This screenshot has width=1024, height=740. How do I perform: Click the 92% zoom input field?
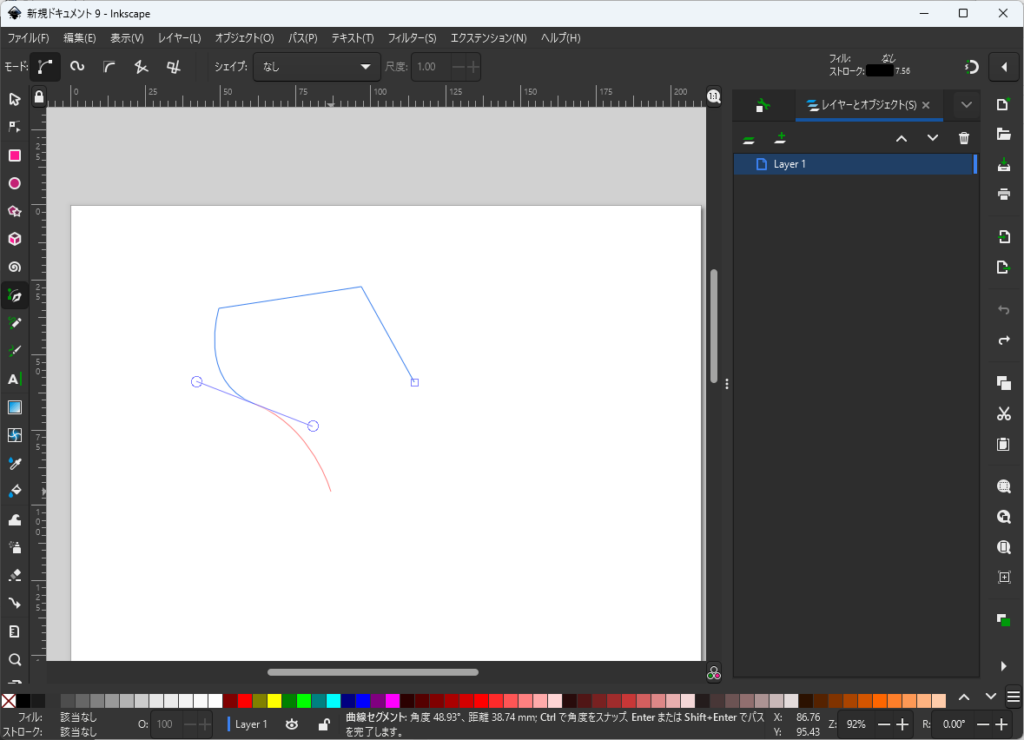(857, 724)
